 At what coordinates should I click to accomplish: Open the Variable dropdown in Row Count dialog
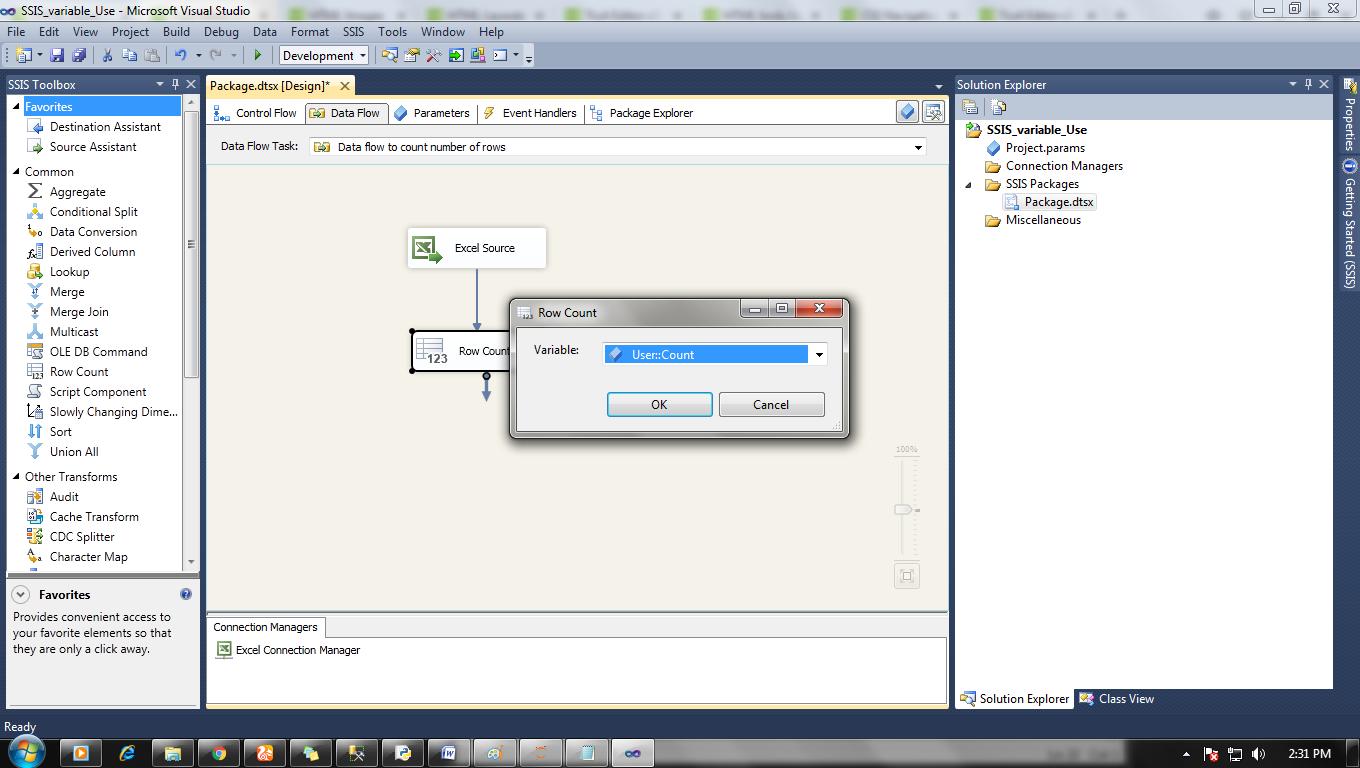click(819, 354)
